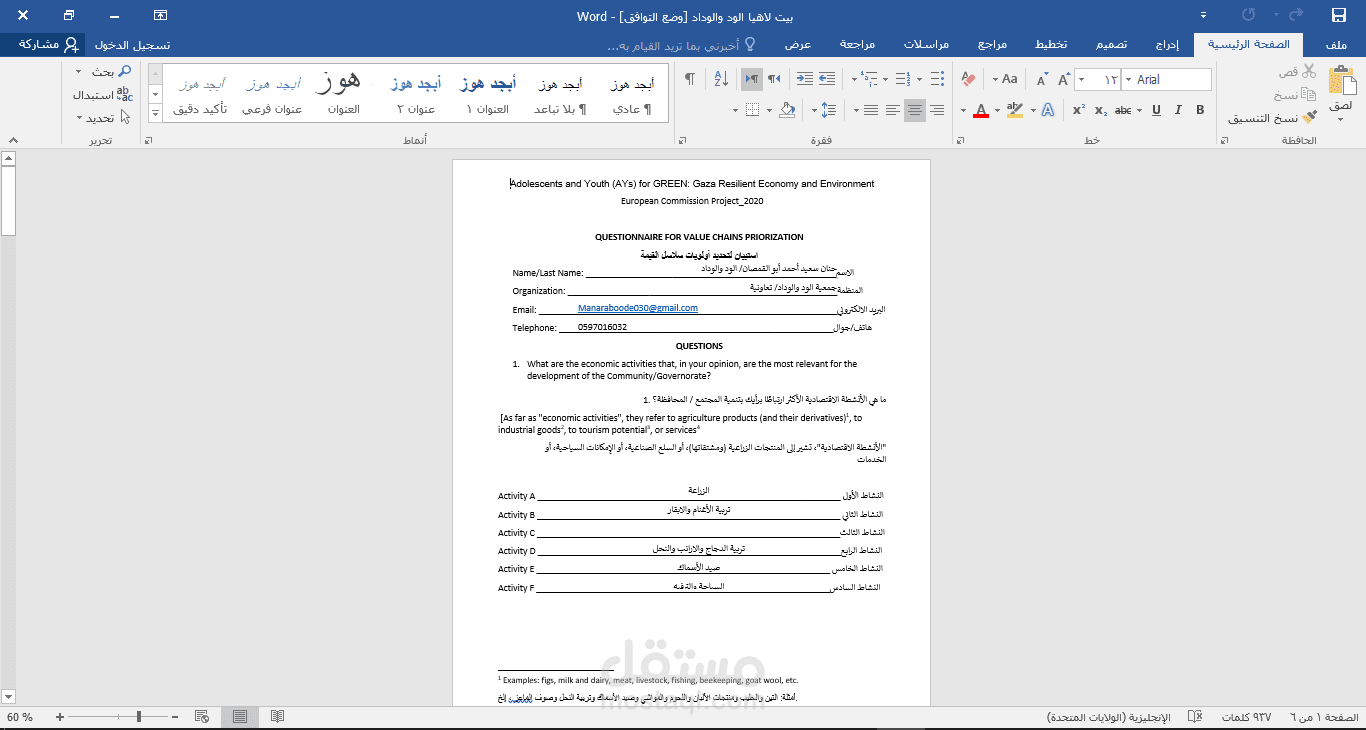
Task: Apply red font color with the A icon
Action: 981,111
